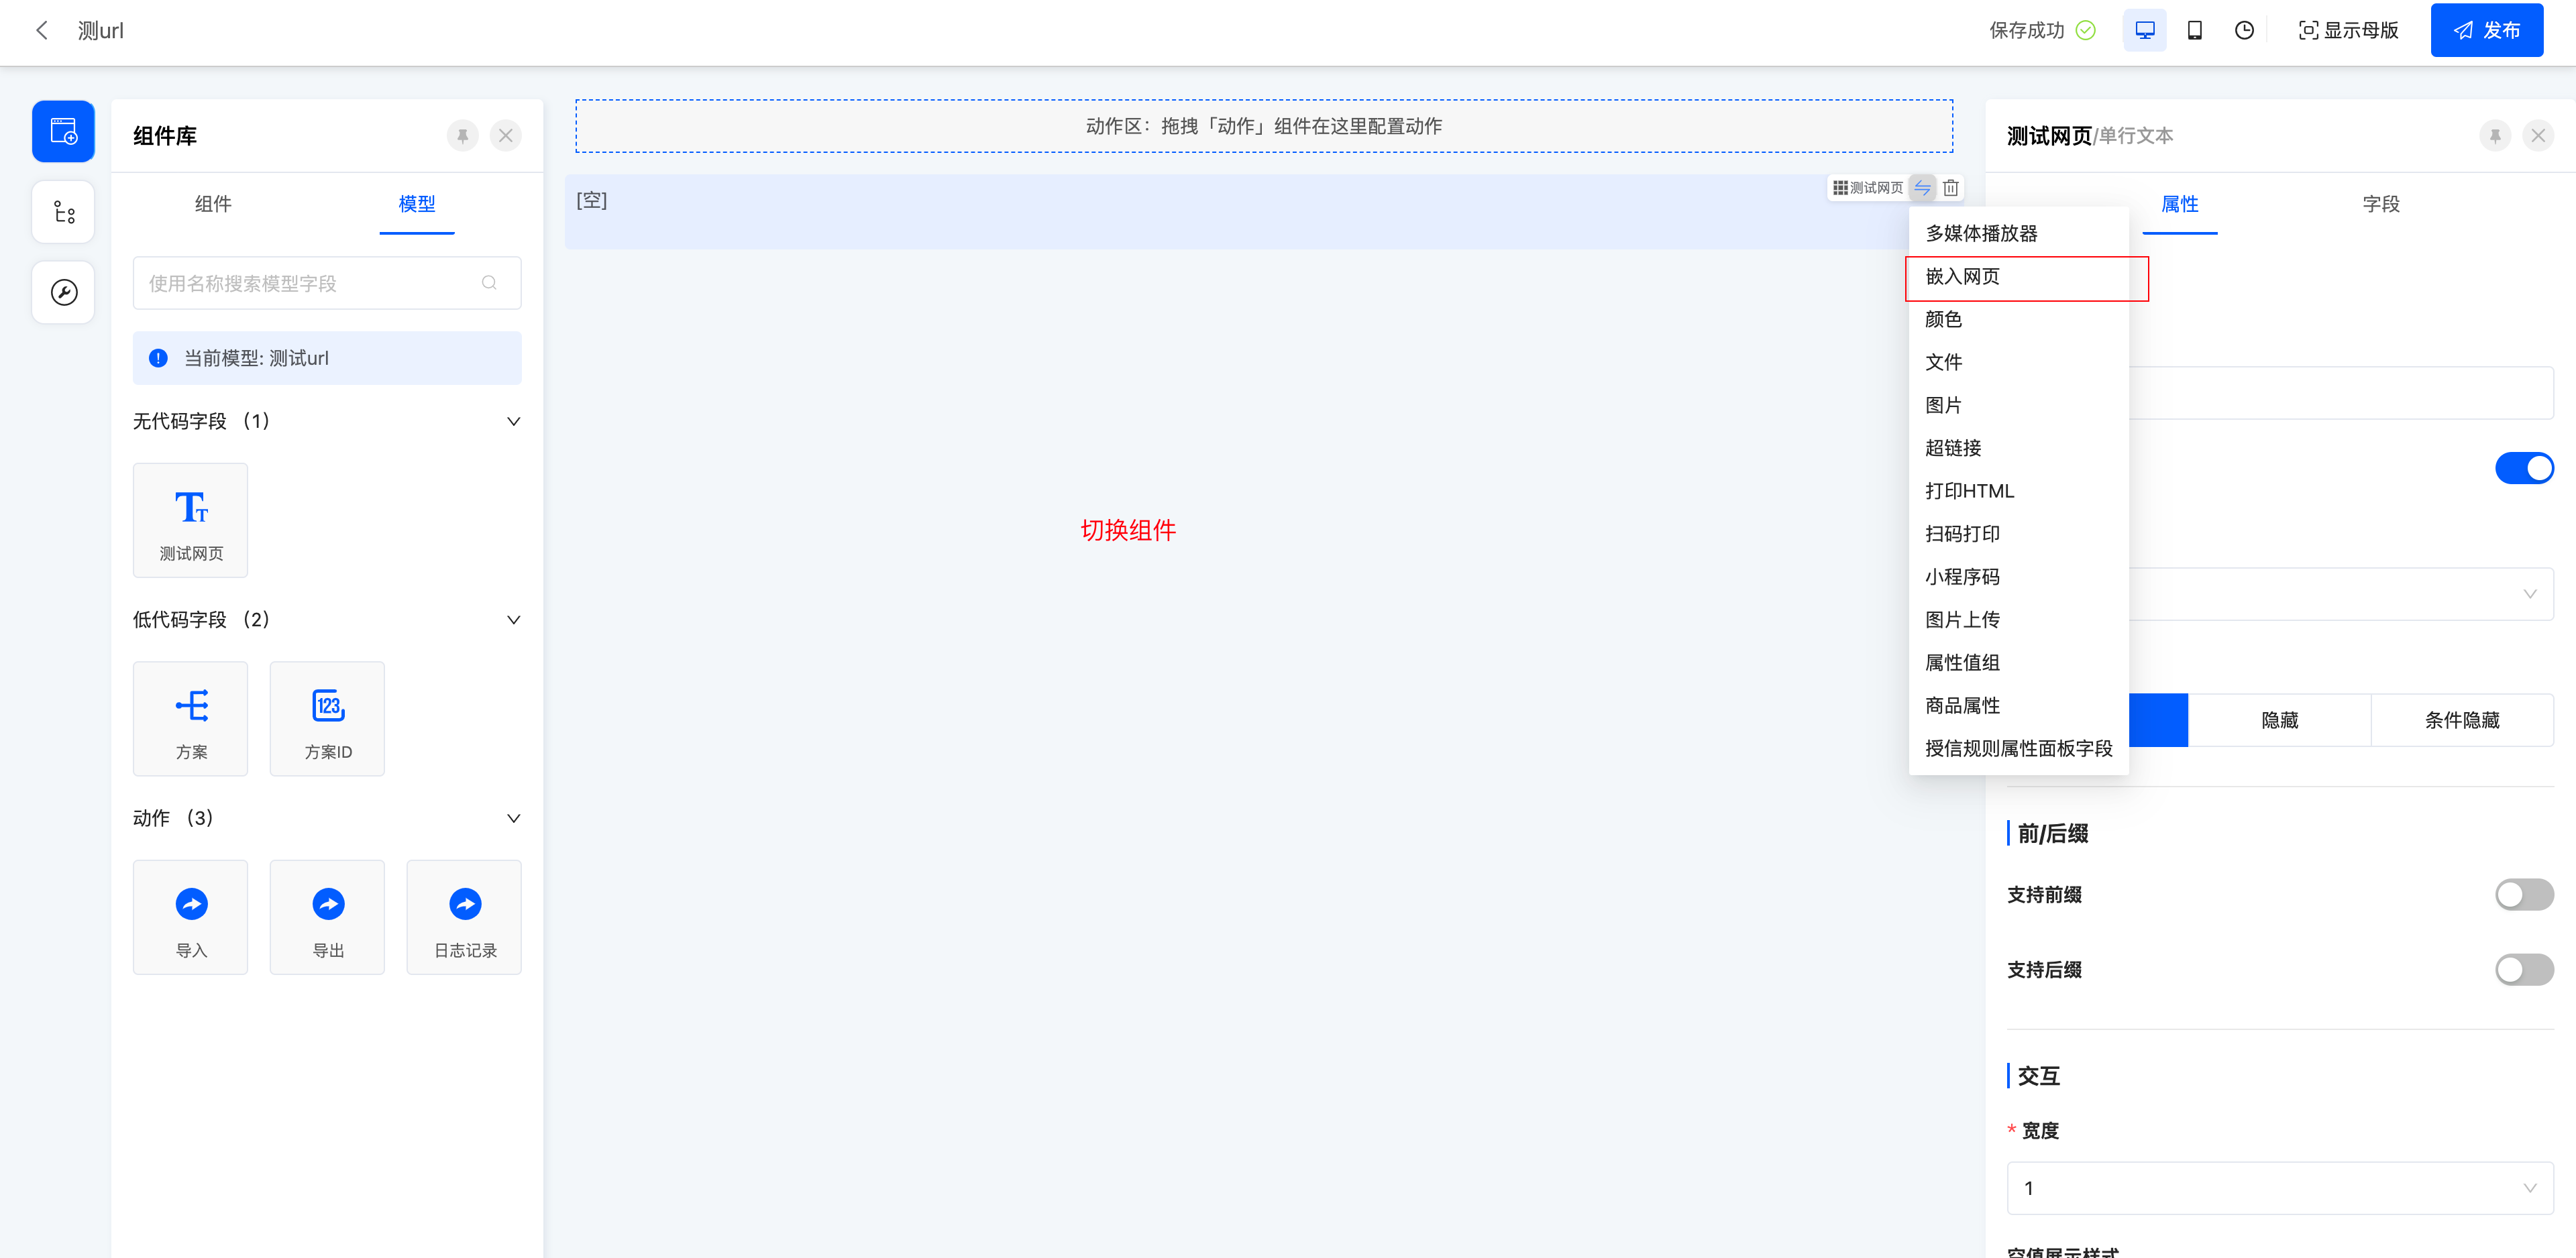This screenshot has height=1258, width=2576.
Task: Pin the 测试网页 properties panel
Action: click(2495, 136)
